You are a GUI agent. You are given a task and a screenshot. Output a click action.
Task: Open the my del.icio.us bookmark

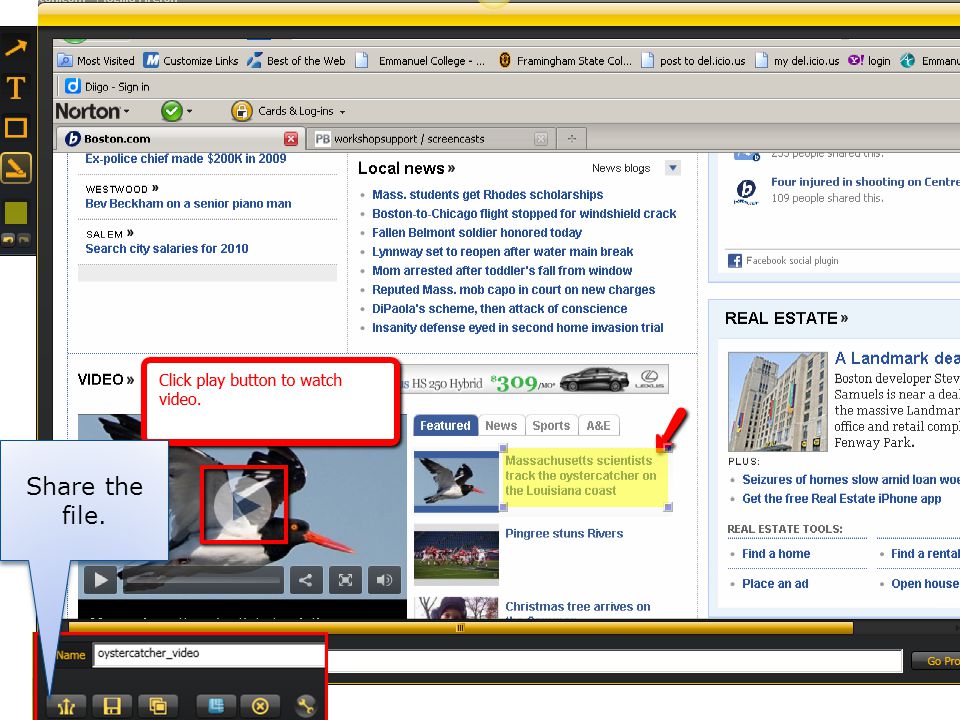pyautogui.click(x=797, y=61)
